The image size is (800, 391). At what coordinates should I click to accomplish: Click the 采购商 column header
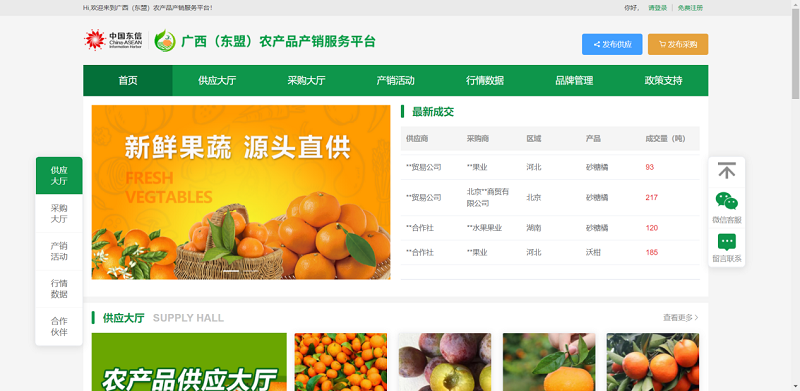click(x=478, y=139)
